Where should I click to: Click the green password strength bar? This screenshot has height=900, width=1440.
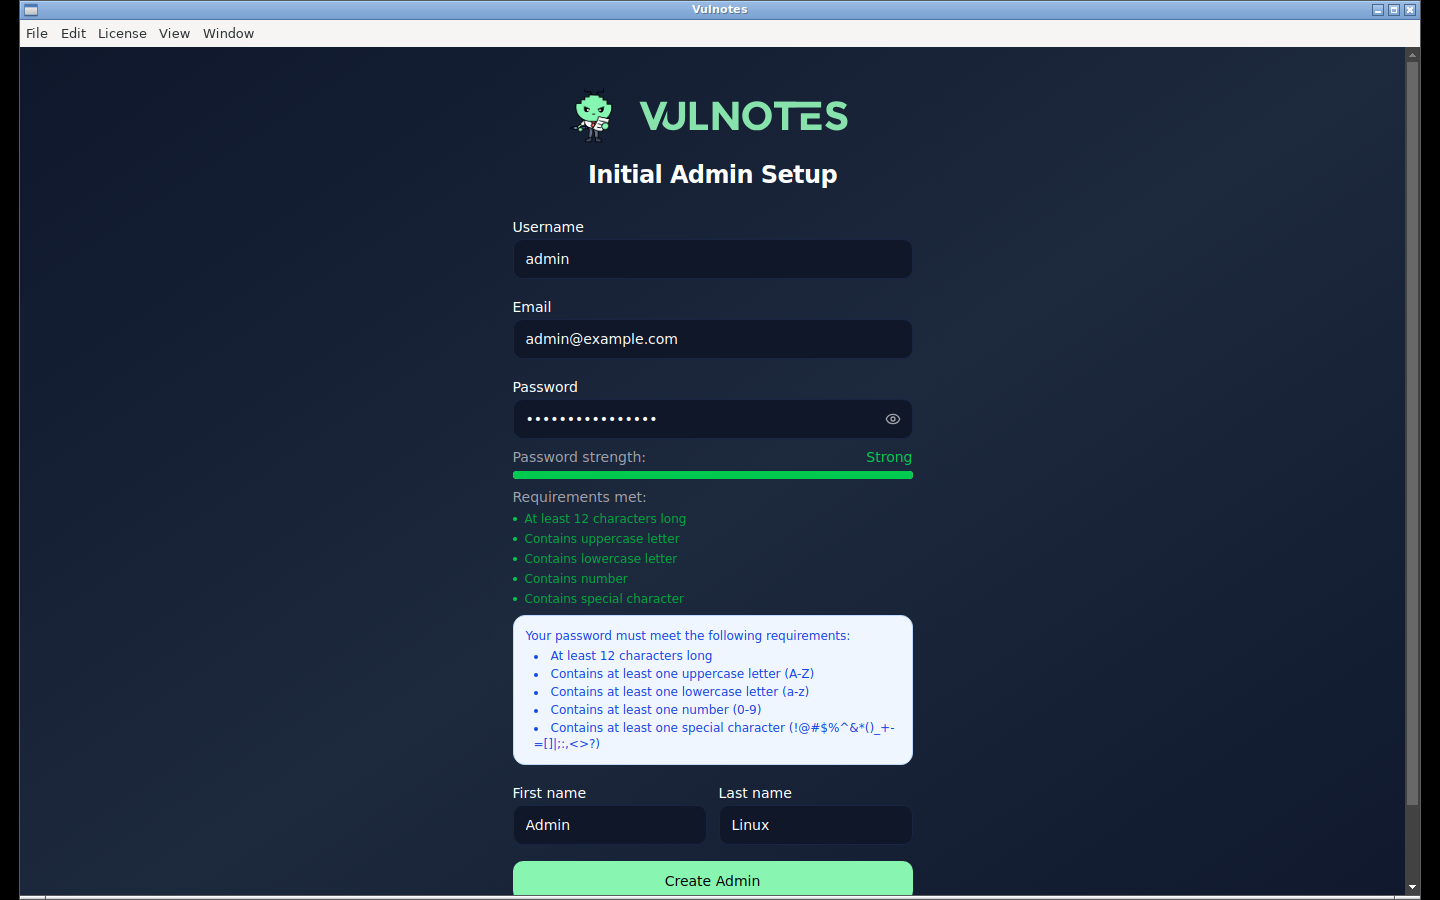[713, 475]
